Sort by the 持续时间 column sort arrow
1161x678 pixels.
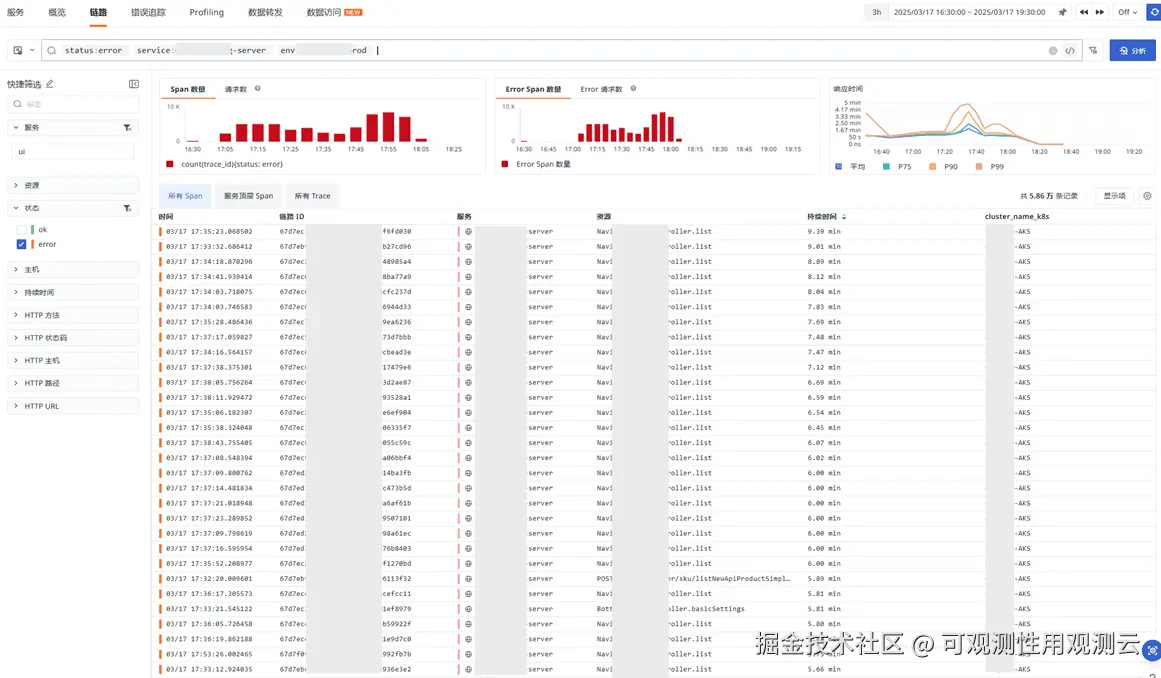coord(844,218)
